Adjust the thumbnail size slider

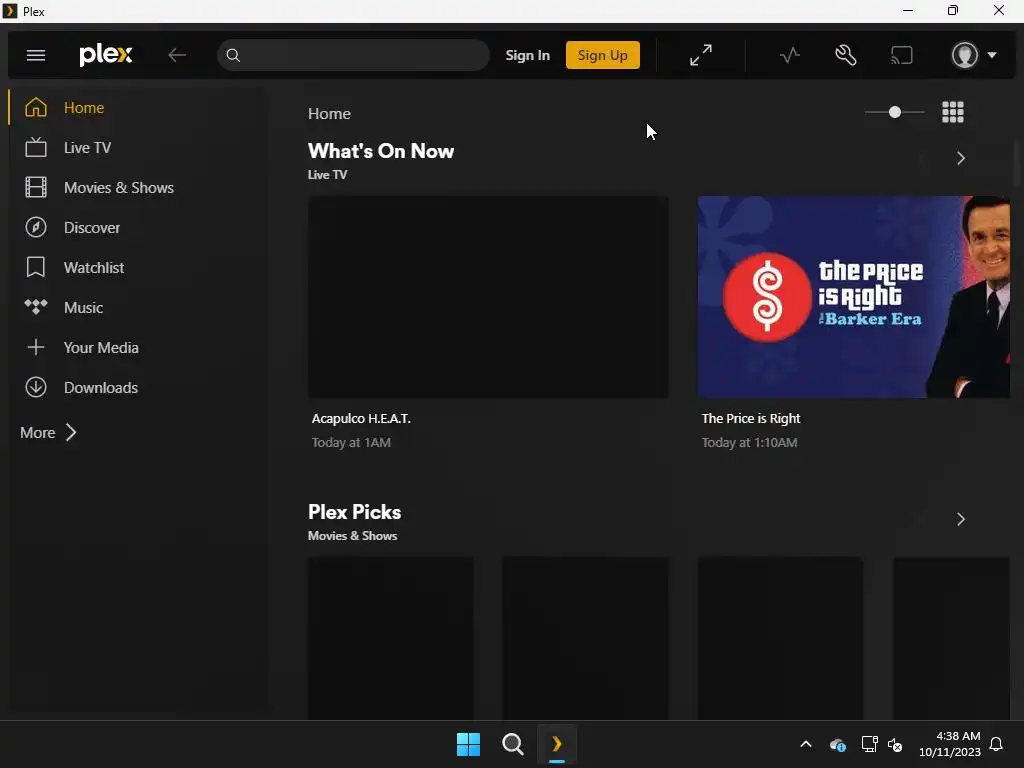pos(894,112)
